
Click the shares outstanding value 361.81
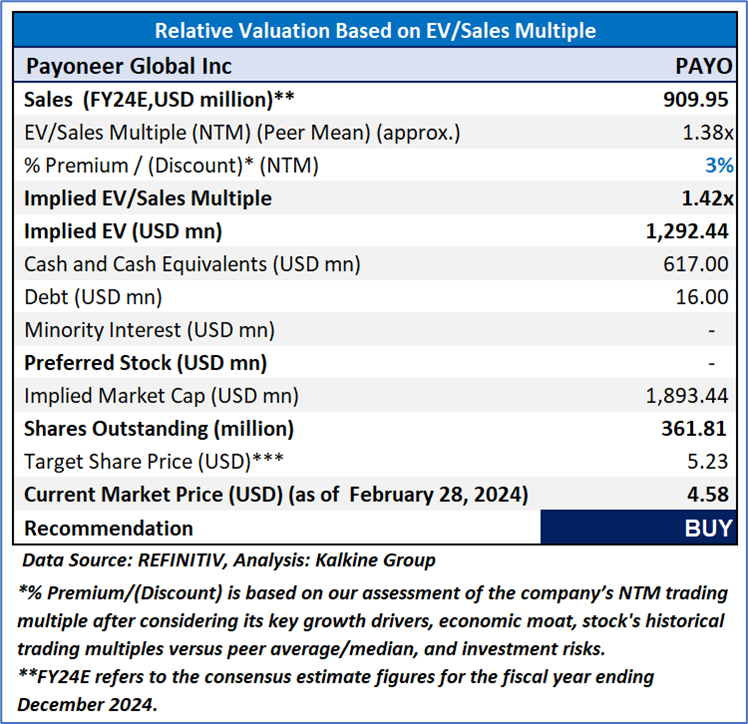click(694, 429)
